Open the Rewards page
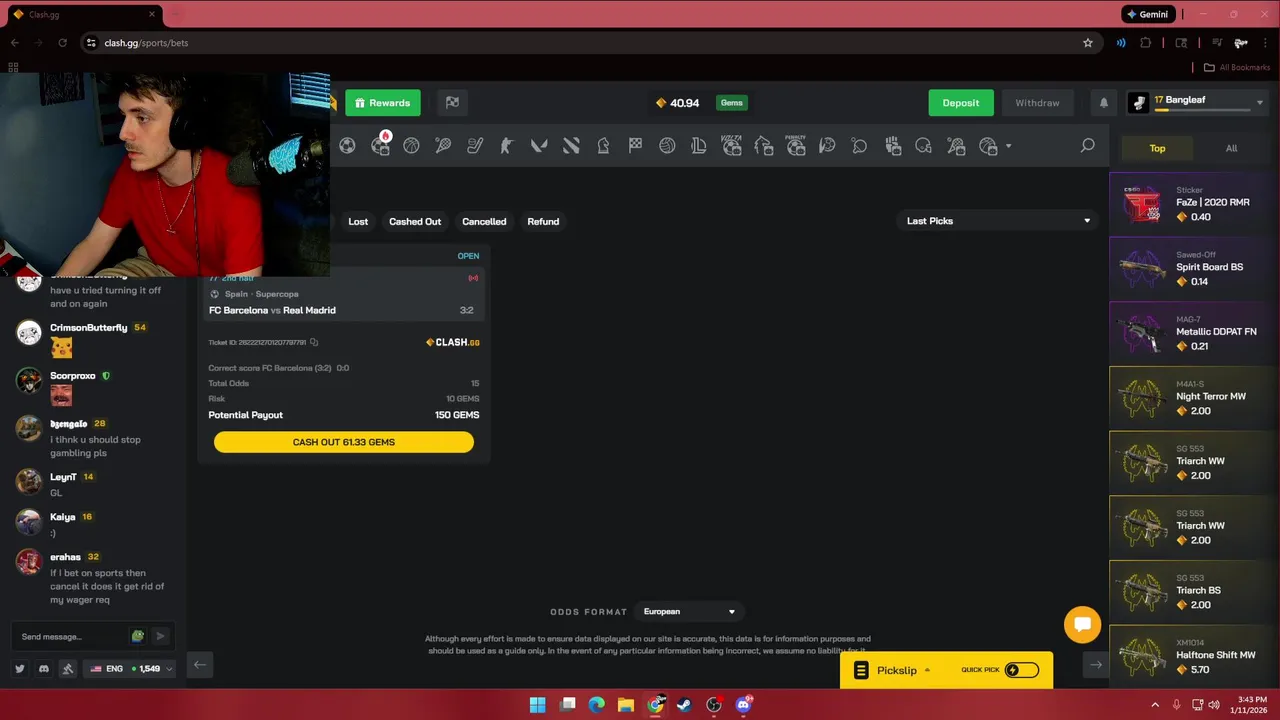1280x720 pixels. 383,103
